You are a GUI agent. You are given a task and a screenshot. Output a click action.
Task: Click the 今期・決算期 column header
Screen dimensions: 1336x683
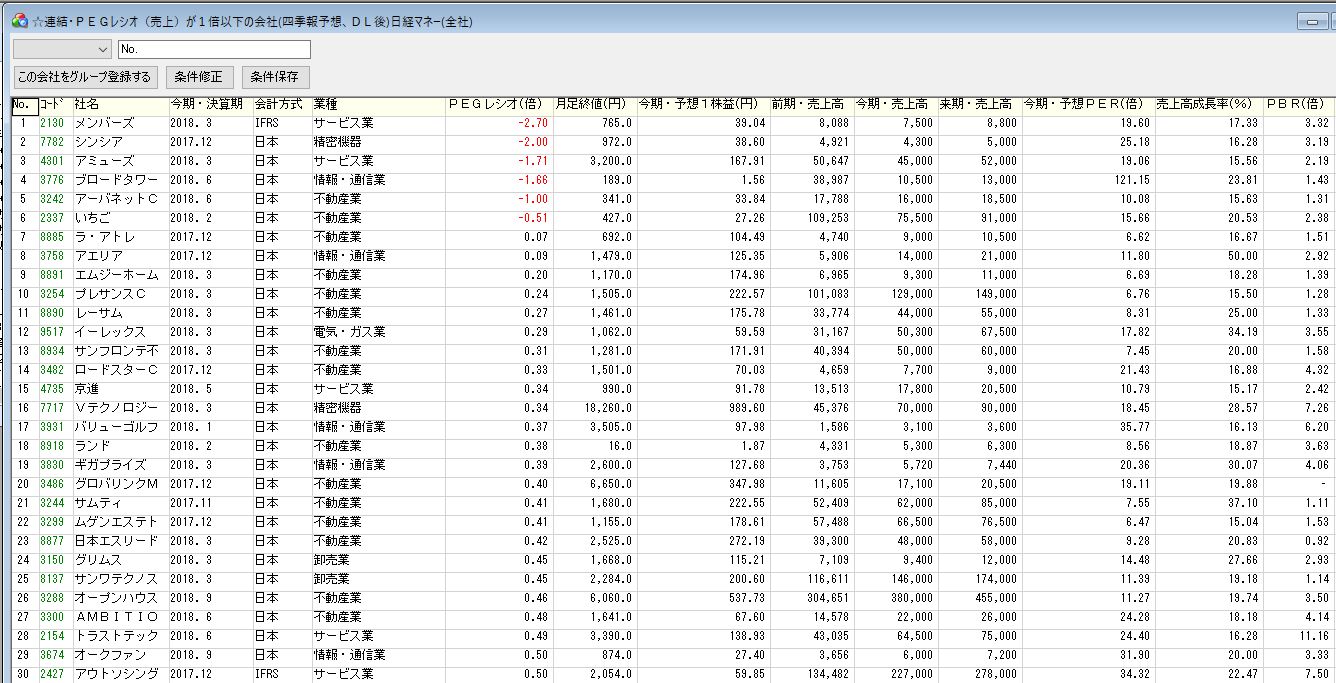(206, 104)
